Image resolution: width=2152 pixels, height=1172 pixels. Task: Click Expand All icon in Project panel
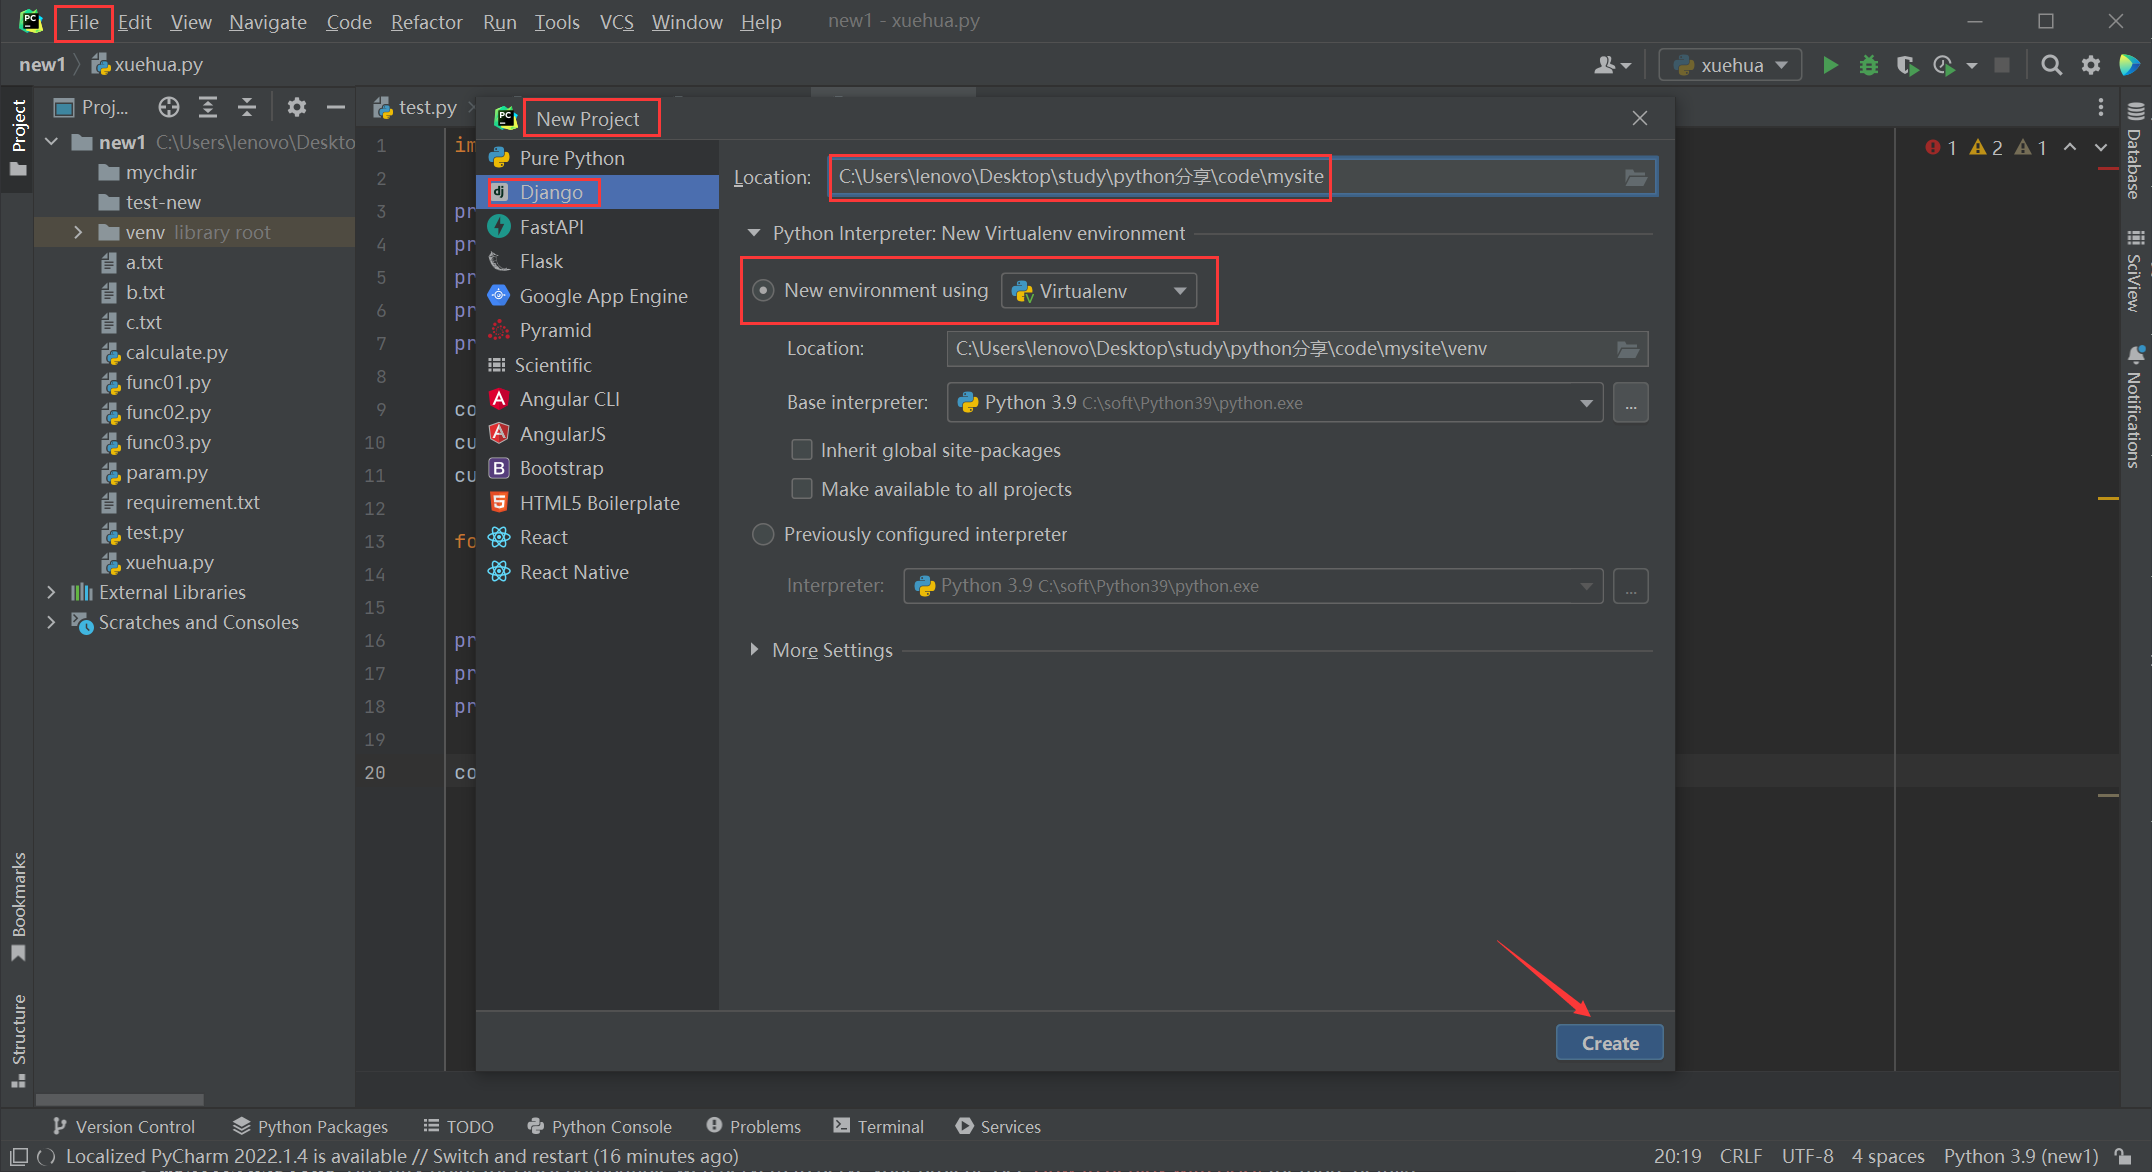[x=208, y=107]
